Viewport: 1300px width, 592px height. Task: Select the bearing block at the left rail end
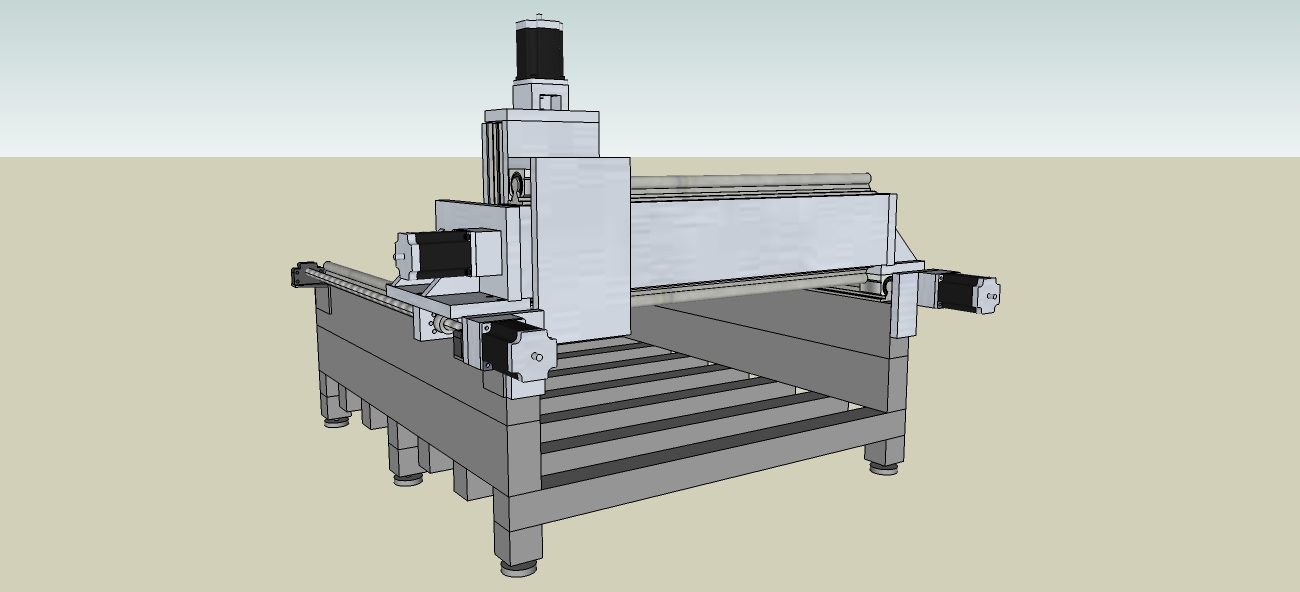304,274
